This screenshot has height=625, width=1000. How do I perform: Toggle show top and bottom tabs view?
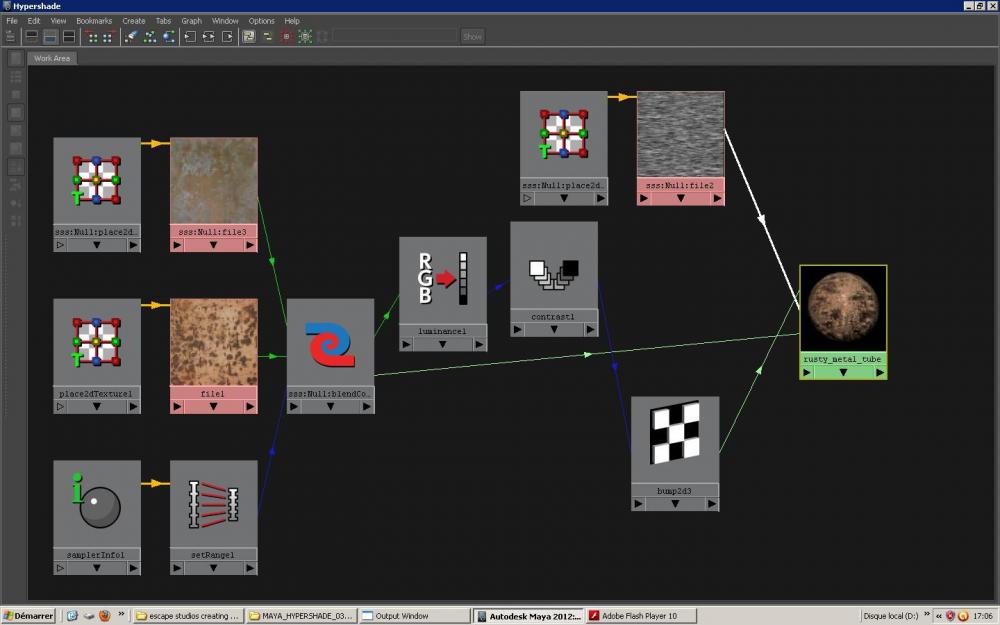69,36
